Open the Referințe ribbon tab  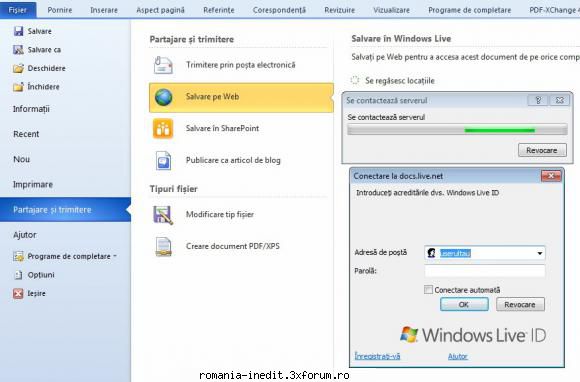pyautogui.click(x=219, y=10)
